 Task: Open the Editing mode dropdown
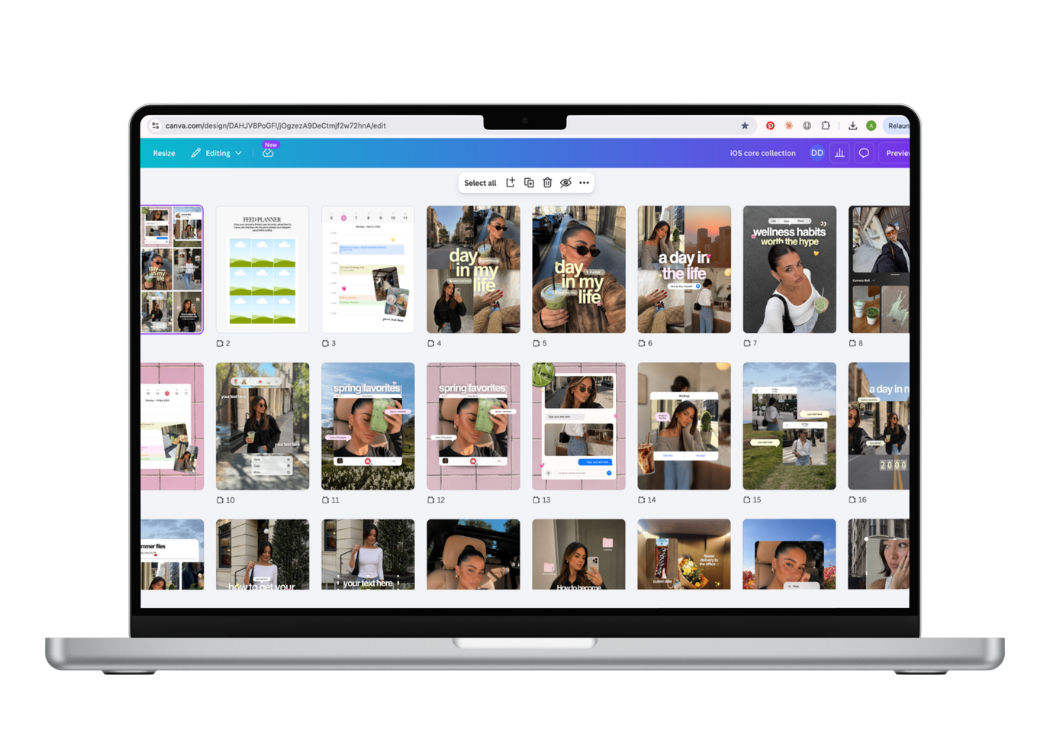(216, 153)
